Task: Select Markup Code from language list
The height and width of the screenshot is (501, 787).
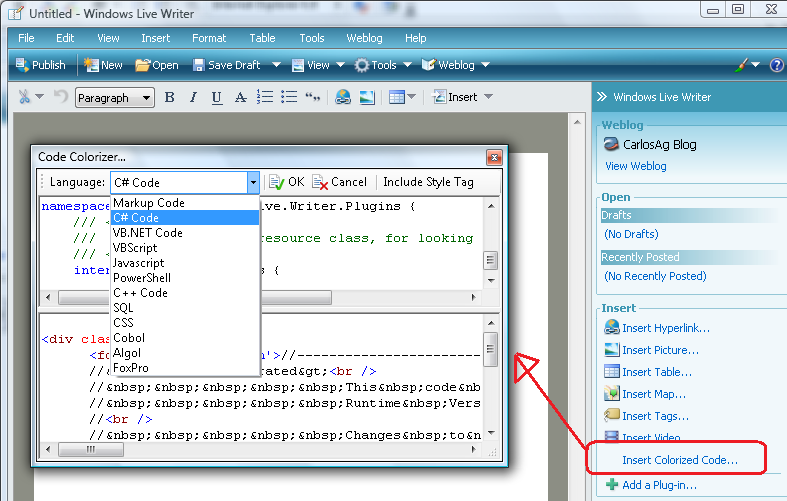Action: pos(185,203)
